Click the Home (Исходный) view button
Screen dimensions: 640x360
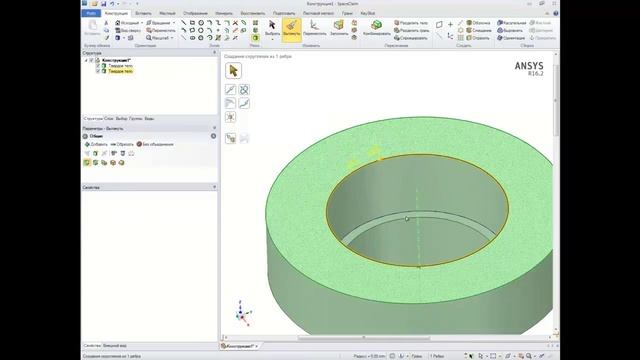point(127,23)
